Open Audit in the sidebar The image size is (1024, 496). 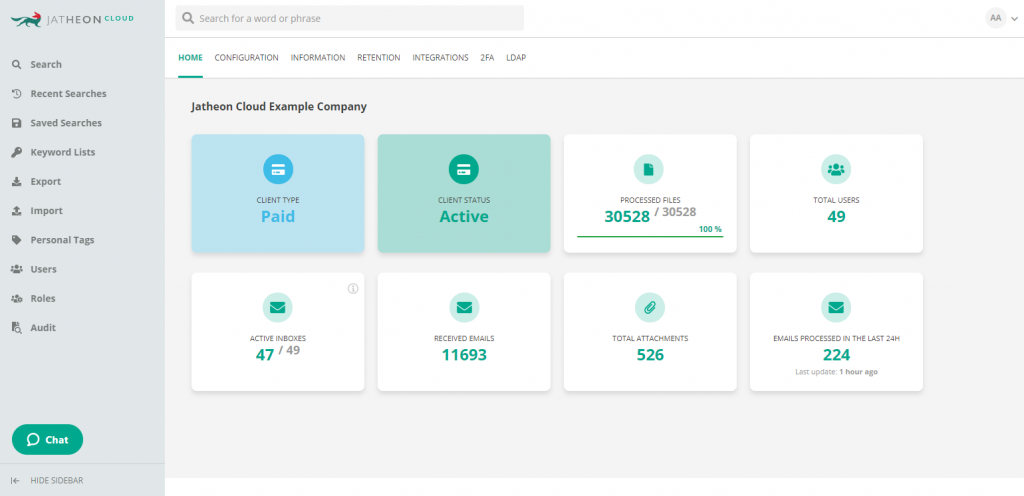[x=43, y=328]
